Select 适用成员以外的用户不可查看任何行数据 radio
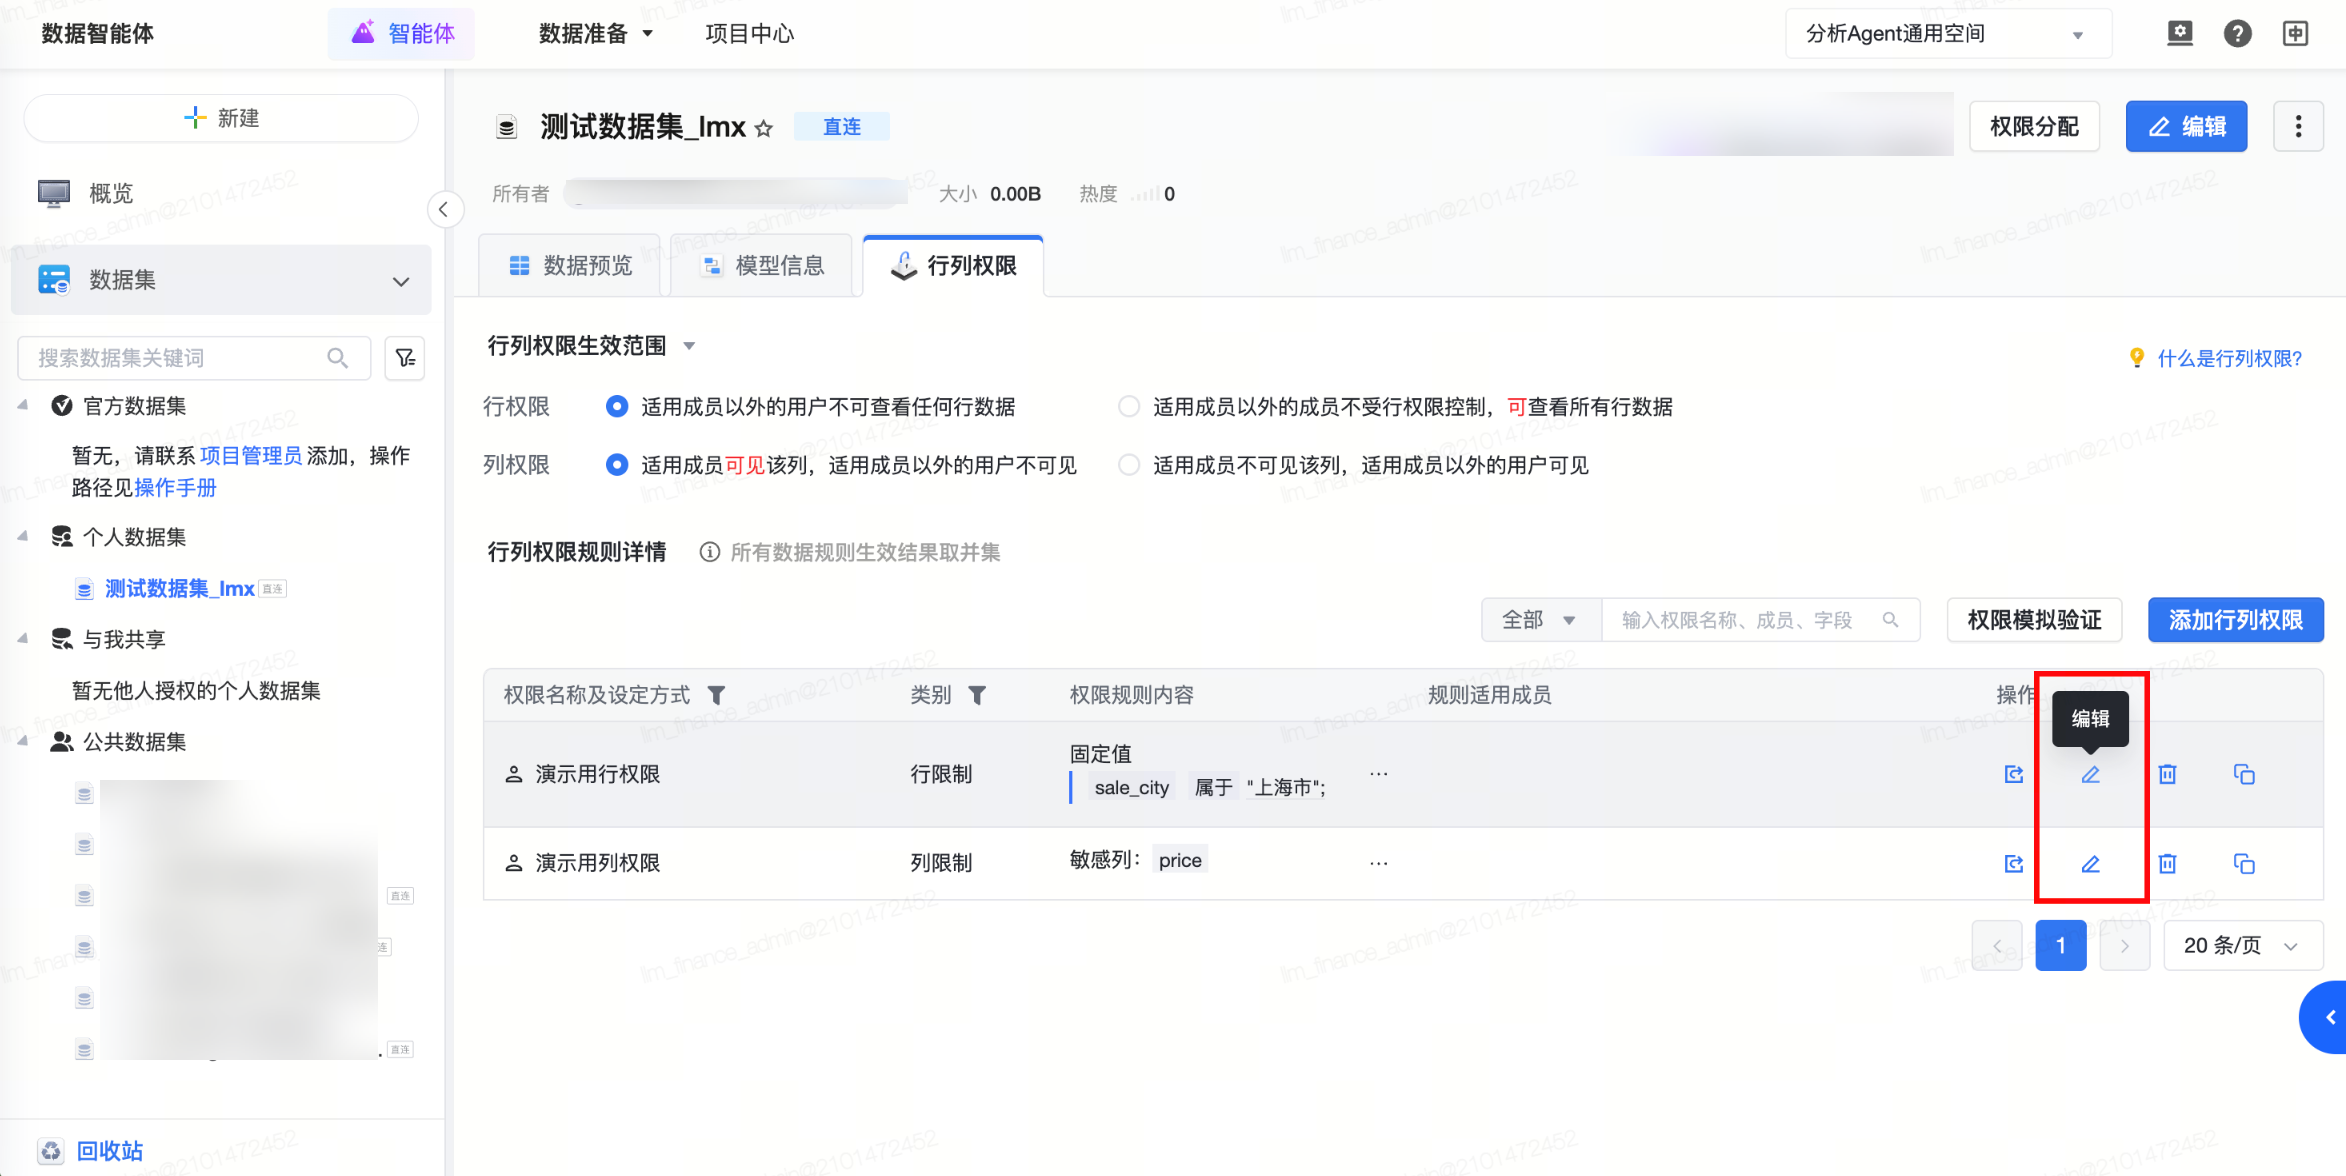This screenshot has width=2346, height=1176. [x=617, y=407]
